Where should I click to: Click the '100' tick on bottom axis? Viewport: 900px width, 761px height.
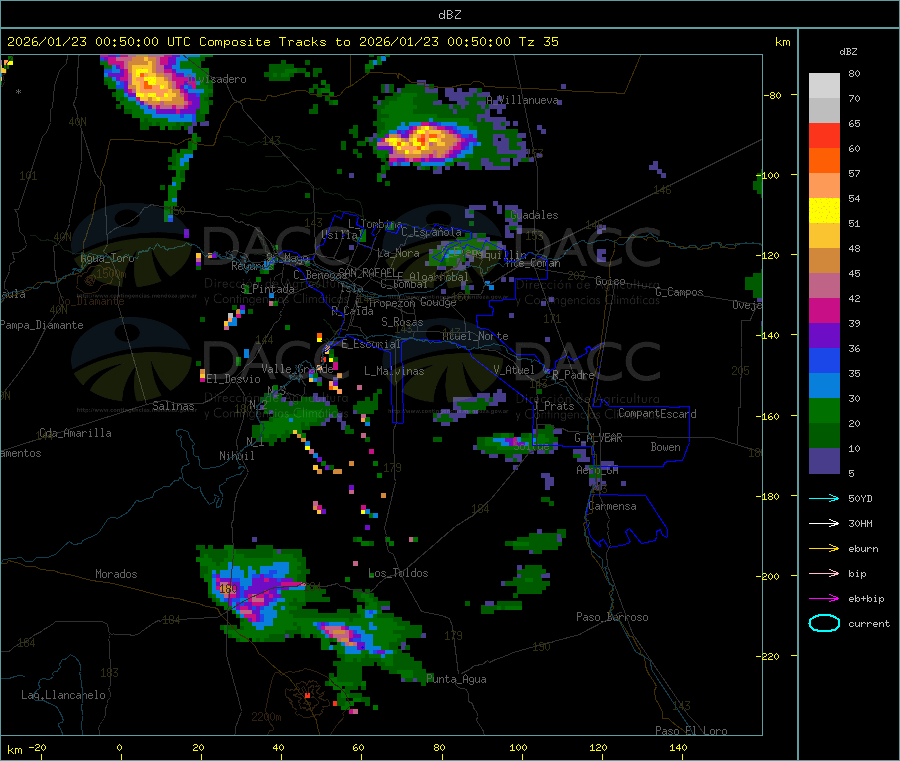(518, 747)
